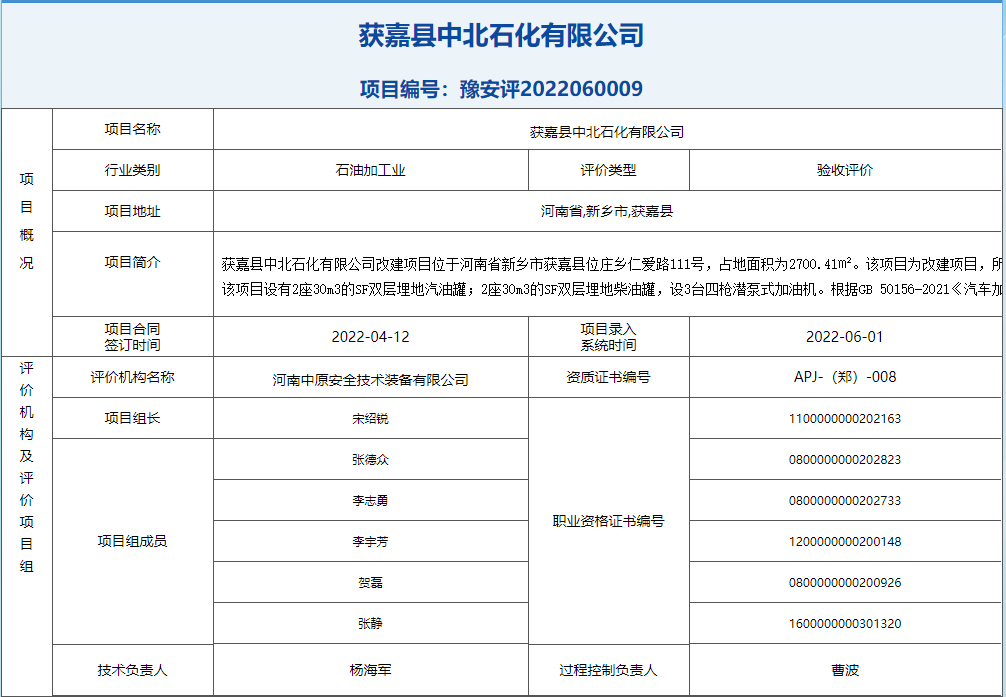Click the 项目组成员 label cell
This screenshot has width=1006, height=697.
(133, 541)
